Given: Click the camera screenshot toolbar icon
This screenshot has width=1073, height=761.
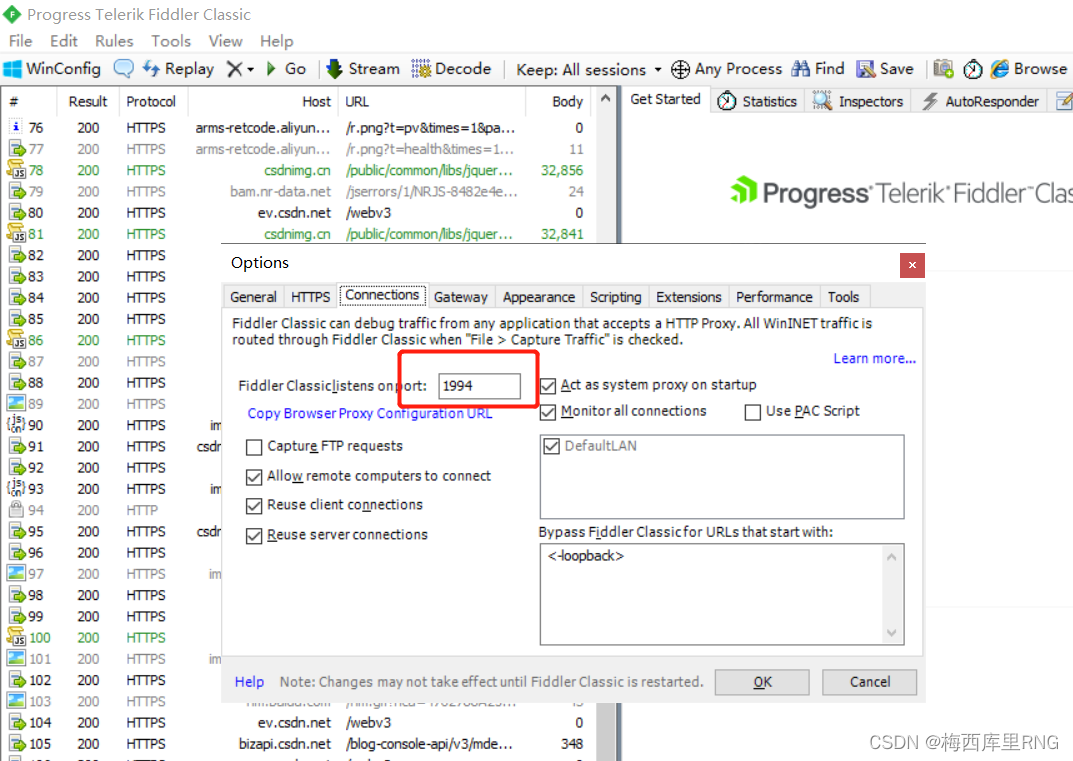Looking at the screenshot, I should 944,69.
